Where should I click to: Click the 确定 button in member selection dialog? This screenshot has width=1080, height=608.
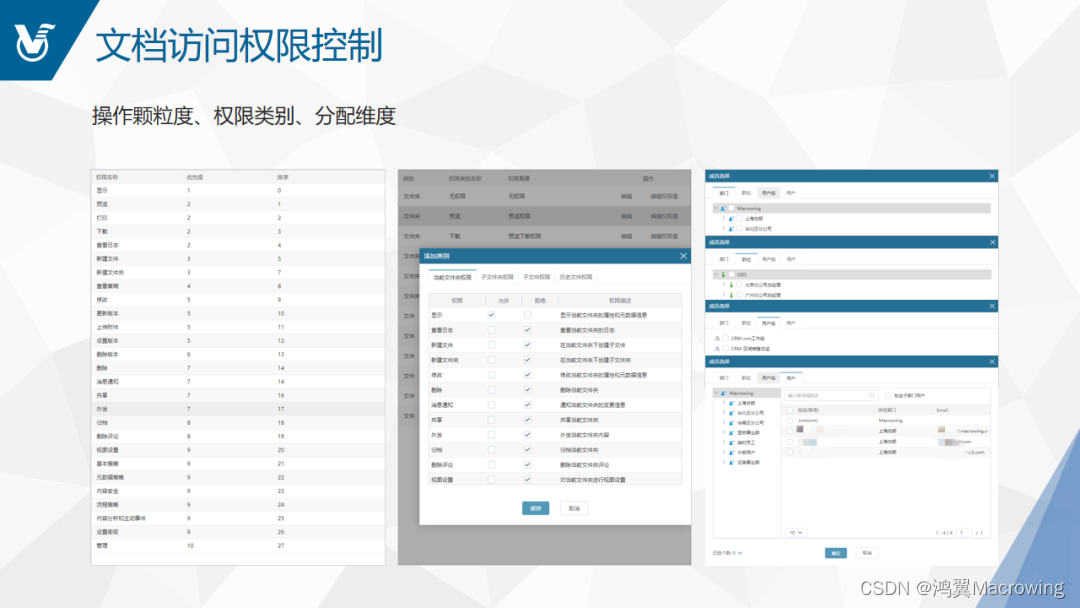(835, 553)
